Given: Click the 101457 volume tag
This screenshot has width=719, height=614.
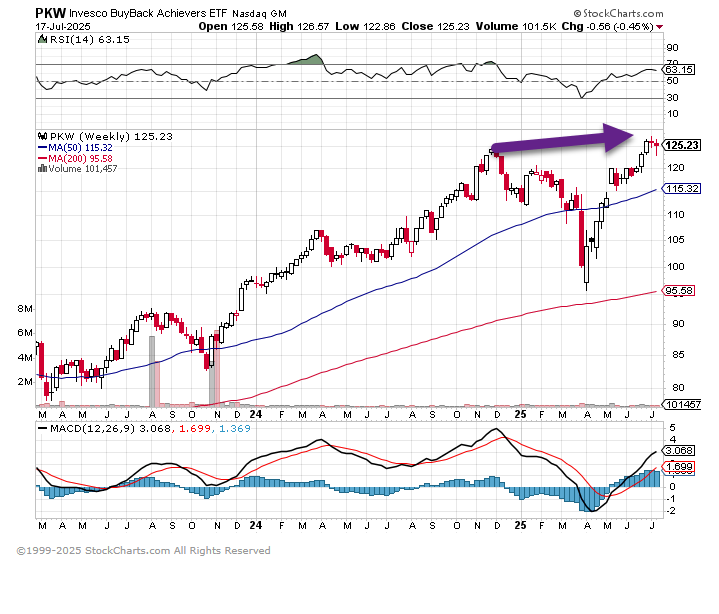Looking at the screenshot, I should (x=682, y=404).
